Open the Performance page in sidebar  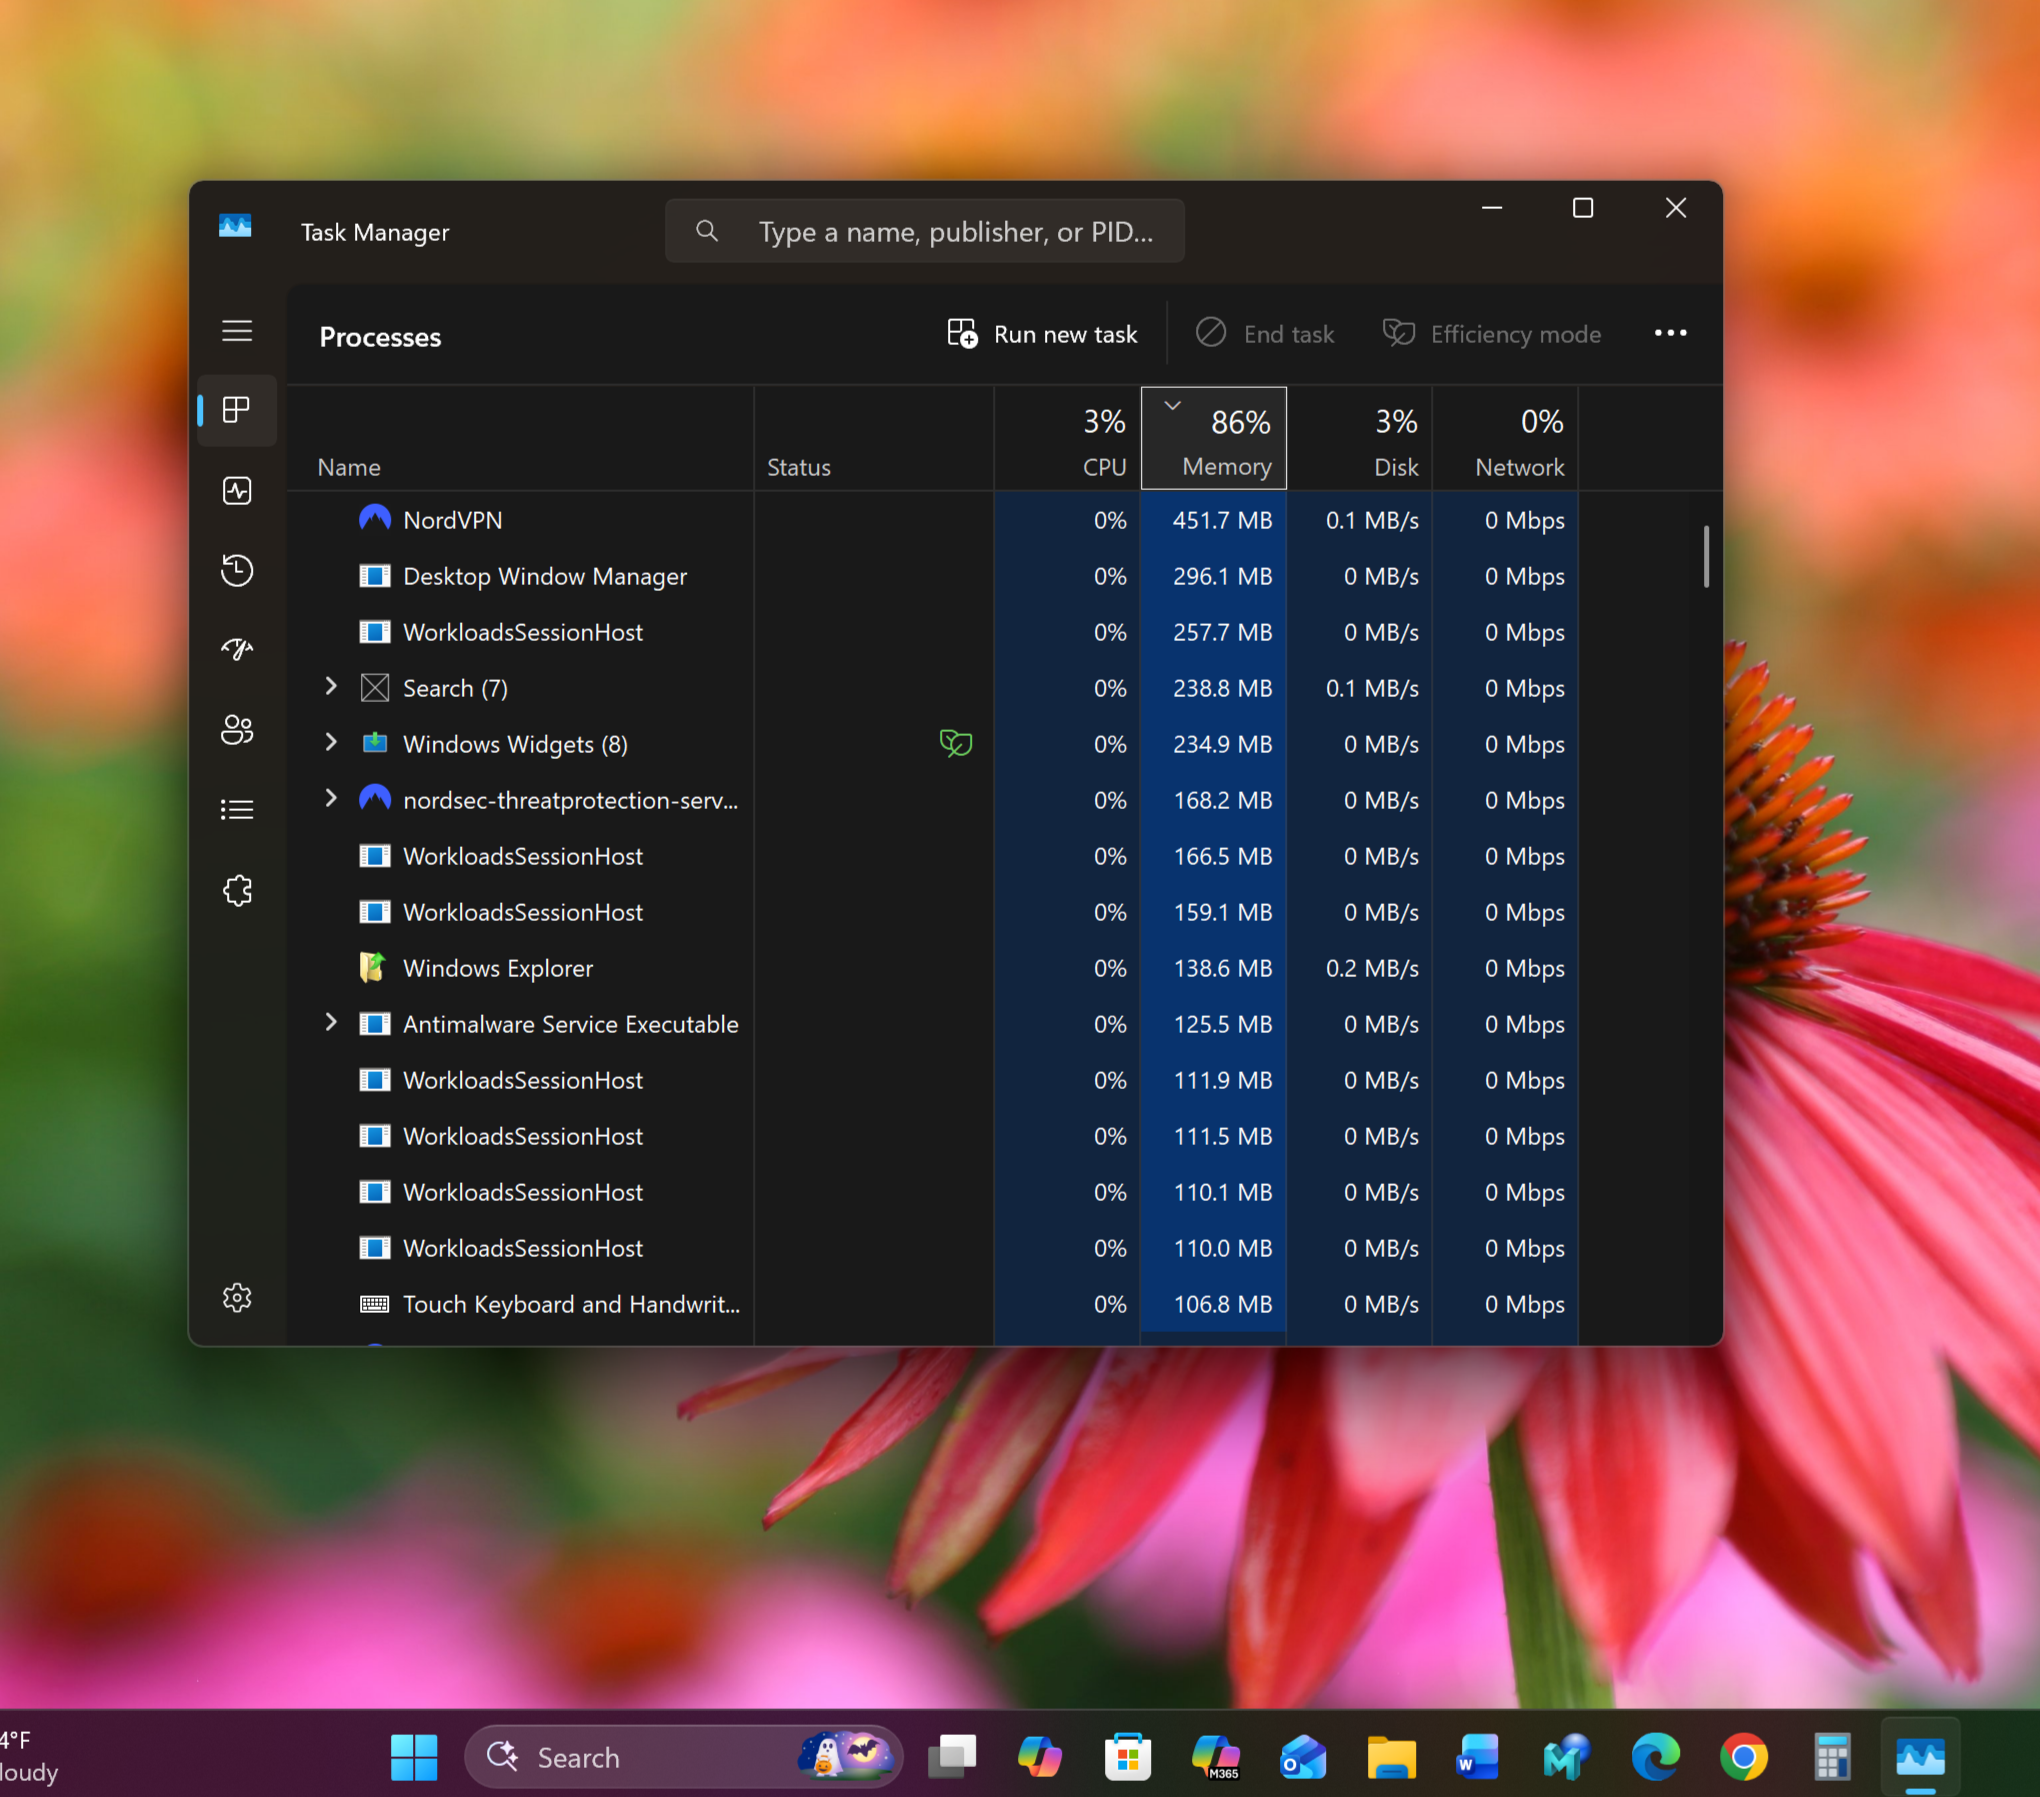(x=237, y=491)
